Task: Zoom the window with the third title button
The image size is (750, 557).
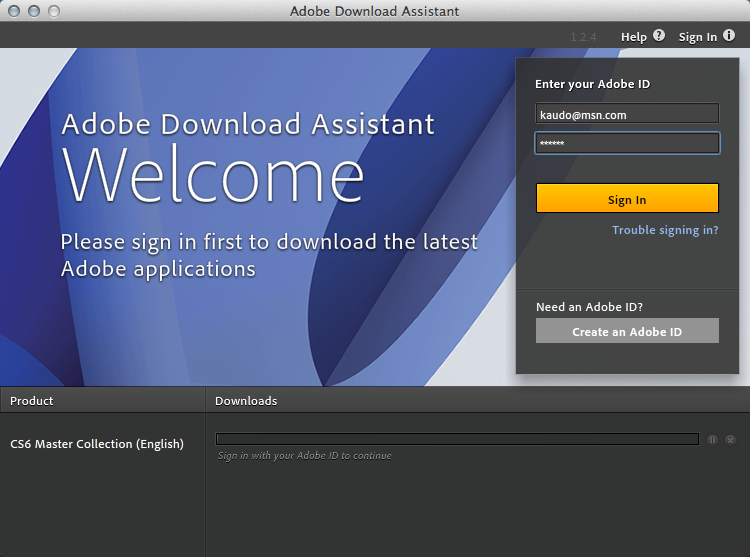Action: (54, 11)
